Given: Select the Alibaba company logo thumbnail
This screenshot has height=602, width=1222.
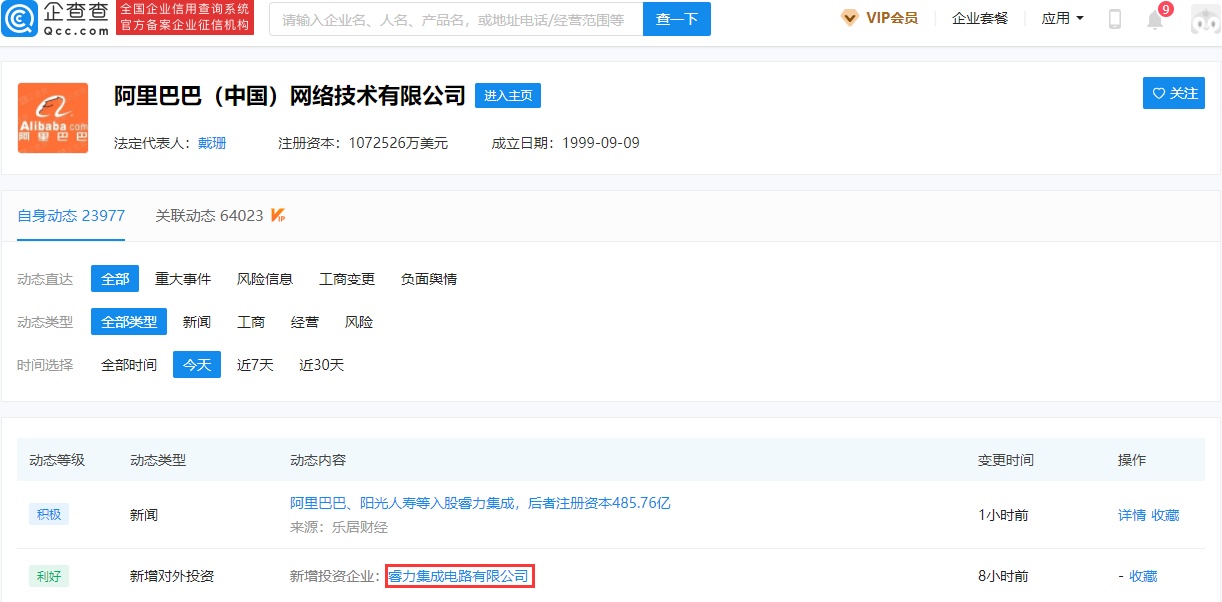Looking at the screenshot, I should 53,118.
